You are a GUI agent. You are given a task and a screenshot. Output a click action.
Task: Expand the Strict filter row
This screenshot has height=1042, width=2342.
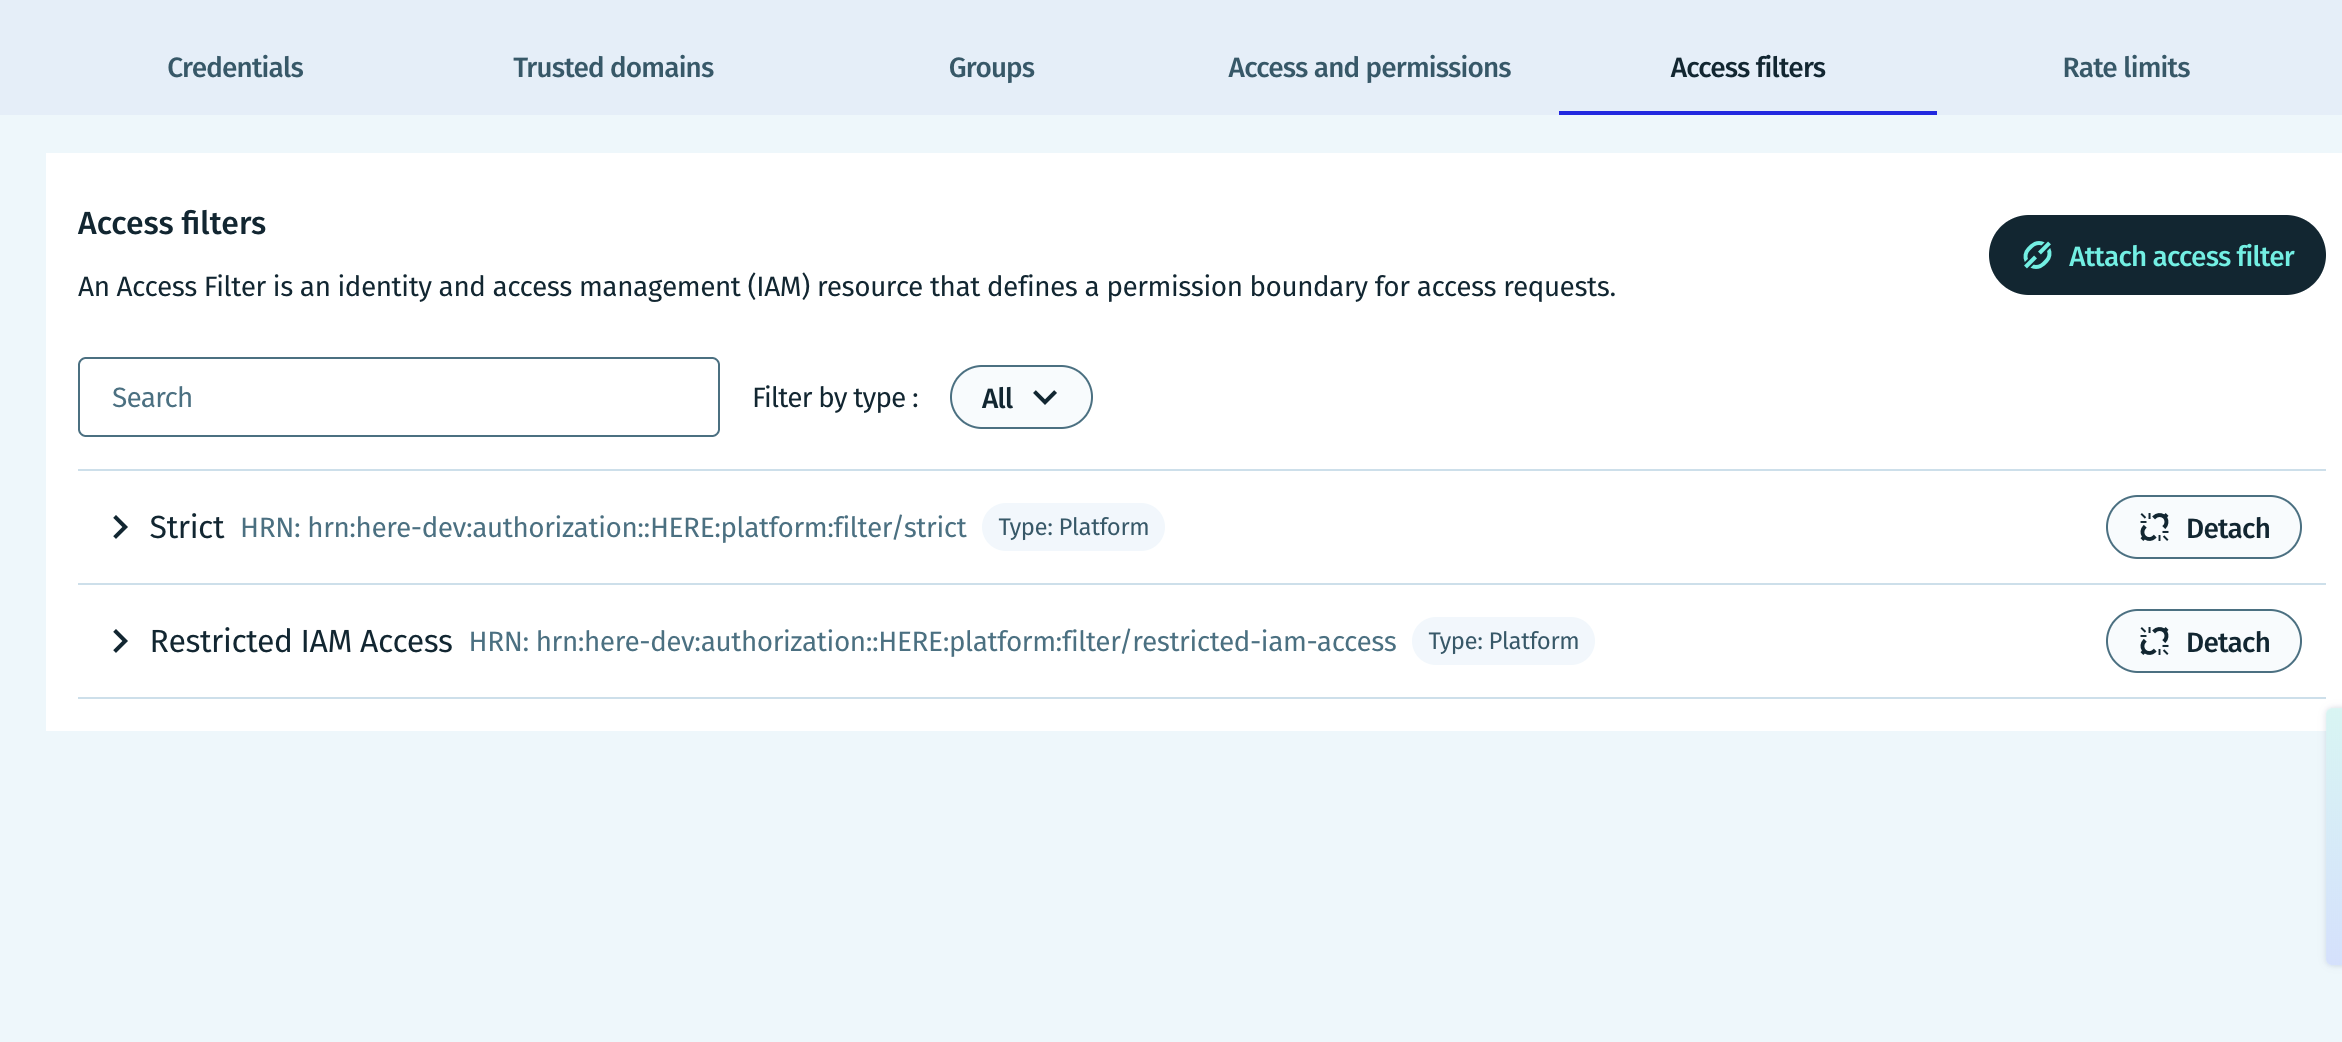pos(120,527)
